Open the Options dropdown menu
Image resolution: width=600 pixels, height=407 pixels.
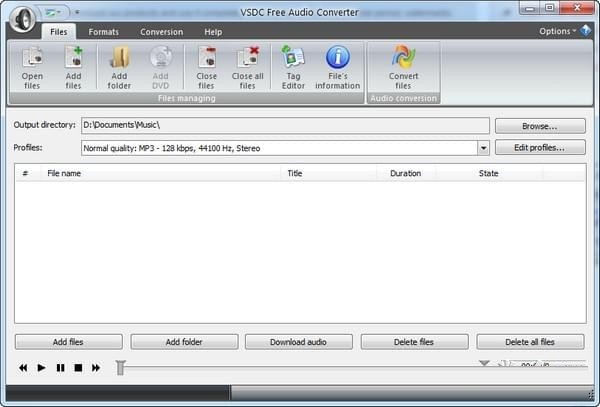point(558,31)
